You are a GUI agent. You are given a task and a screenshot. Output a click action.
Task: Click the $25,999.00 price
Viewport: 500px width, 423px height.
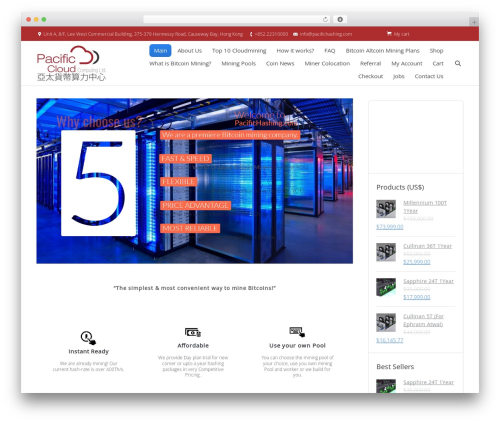(417, 262)
